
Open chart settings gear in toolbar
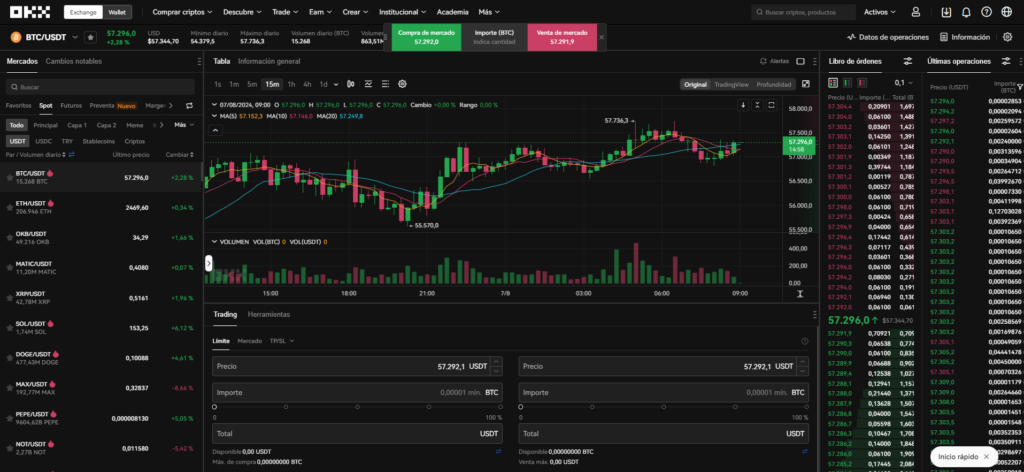tap(402, 84)
